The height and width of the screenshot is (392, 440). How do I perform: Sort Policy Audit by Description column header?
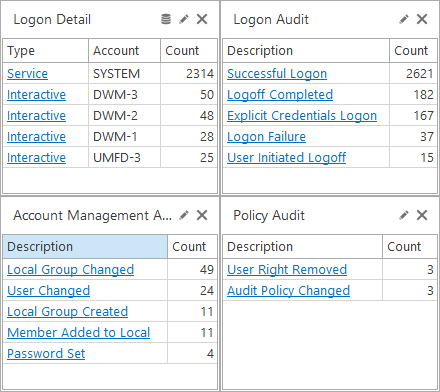pyautogui.click(x=302, y=247)
